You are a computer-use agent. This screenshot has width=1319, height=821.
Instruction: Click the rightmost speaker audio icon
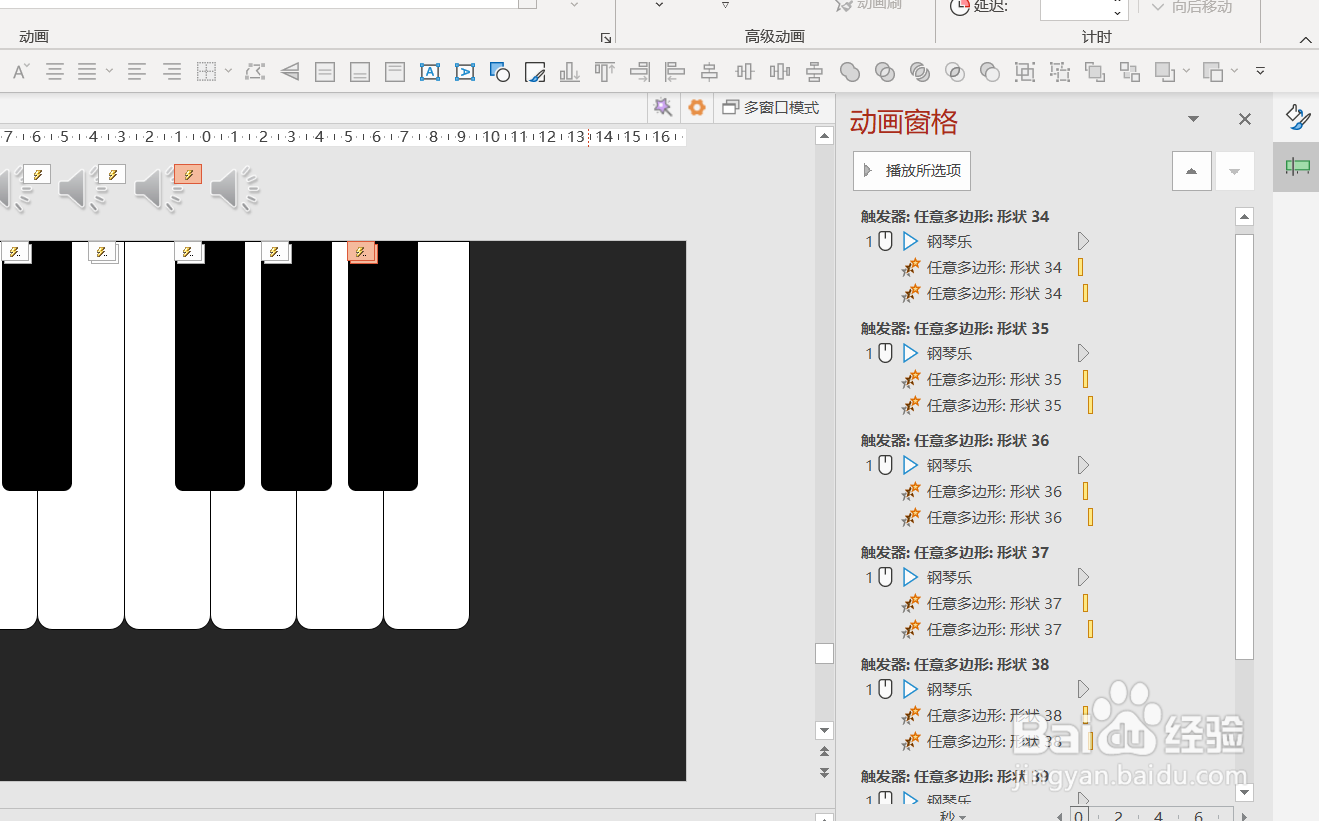(236, 189)
